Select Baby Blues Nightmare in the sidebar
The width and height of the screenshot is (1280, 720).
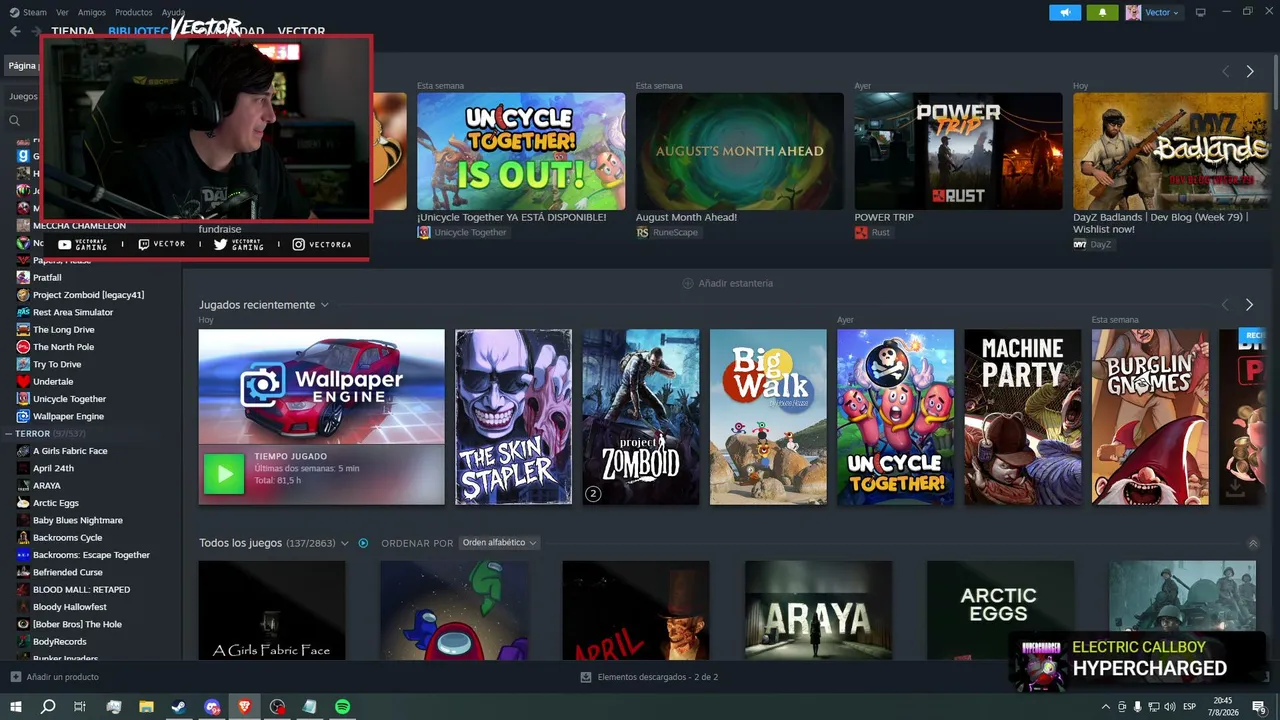(78, 520)
